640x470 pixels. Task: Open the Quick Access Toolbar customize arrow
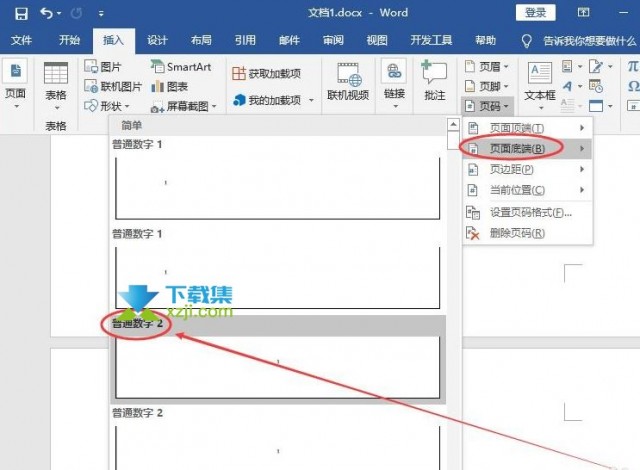pyautogui.click(x=101, y=14)
